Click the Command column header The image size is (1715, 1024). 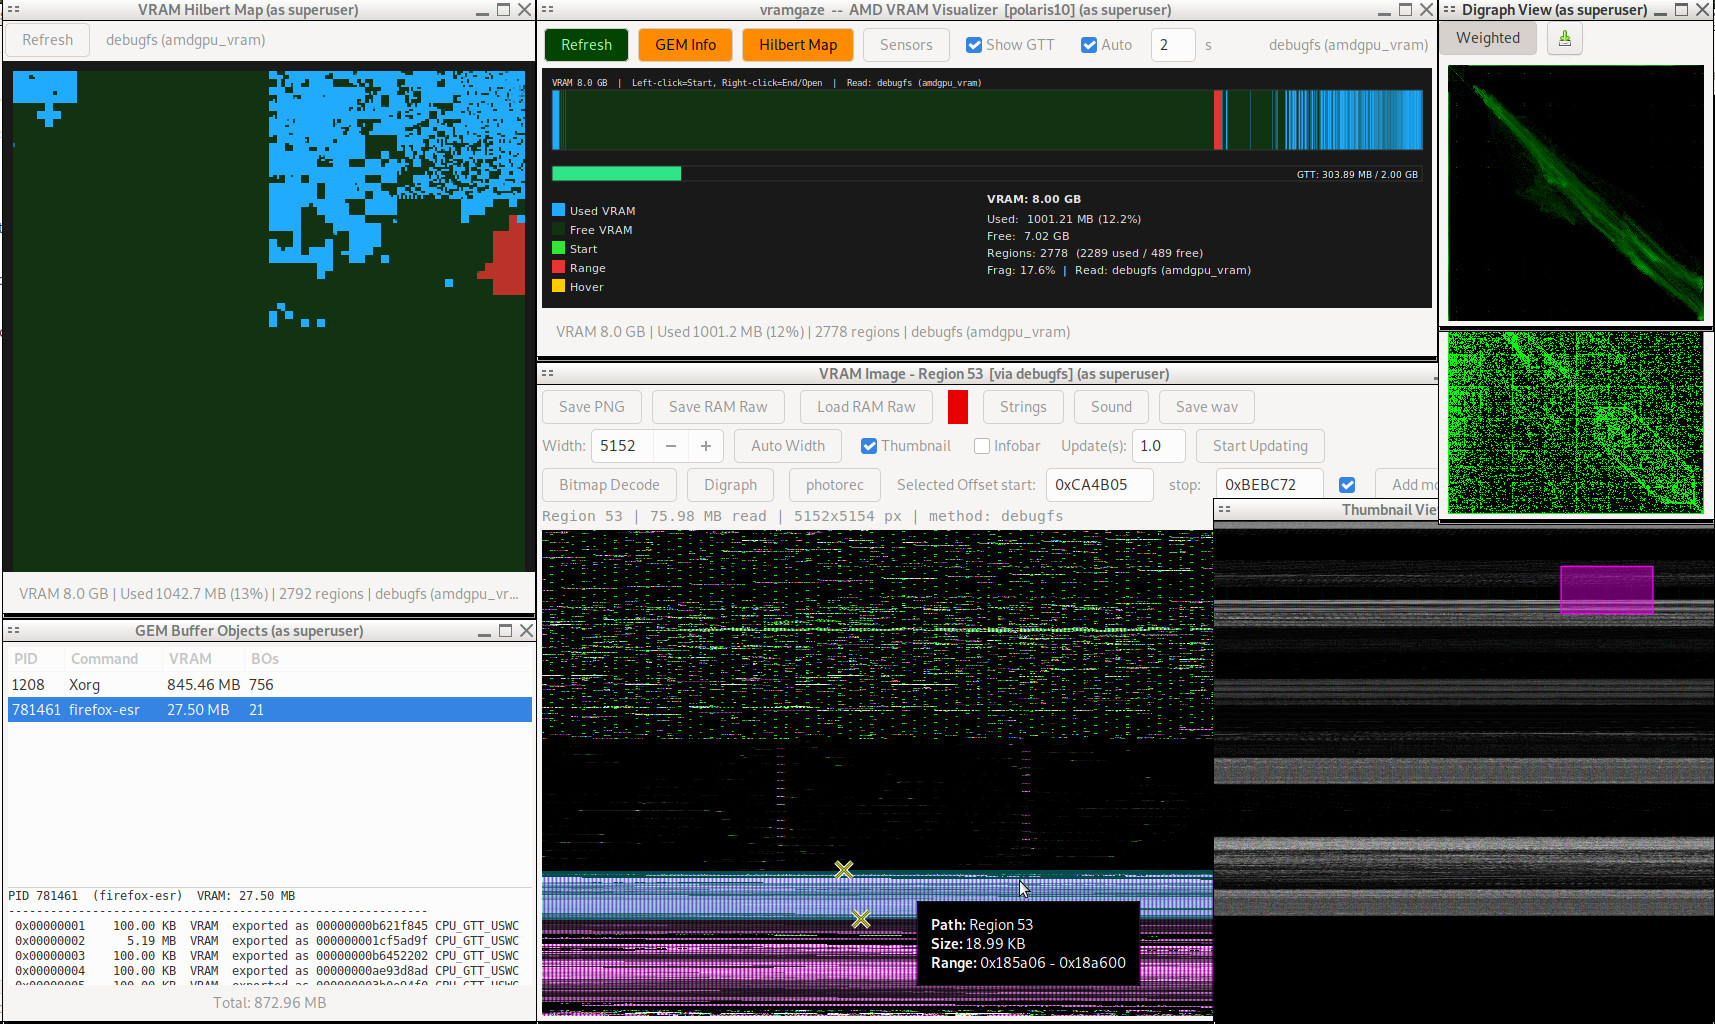click(104, 659)
